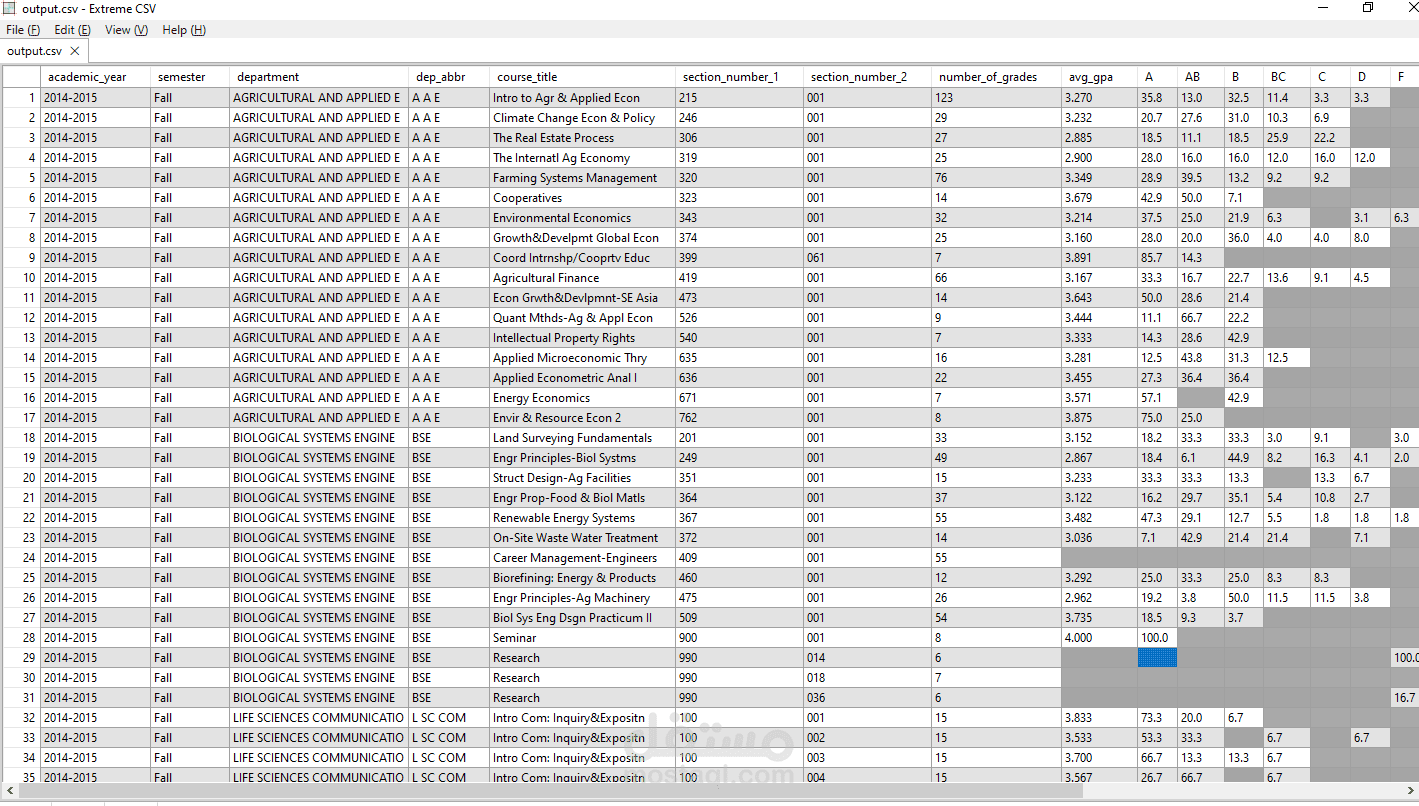This screenshot has height=806, width=1419.
Task: Click the Extreme CSV title bar icon
Action: click(9, 8)
